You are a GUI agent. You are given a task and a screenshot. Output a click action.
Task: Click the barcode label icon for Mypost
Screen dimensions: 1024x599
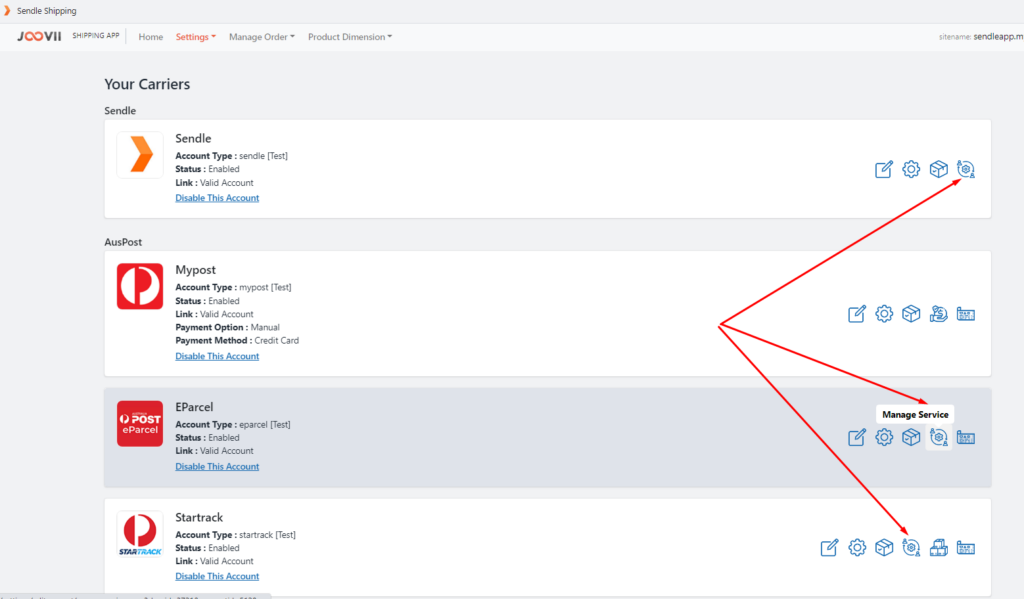966,314
